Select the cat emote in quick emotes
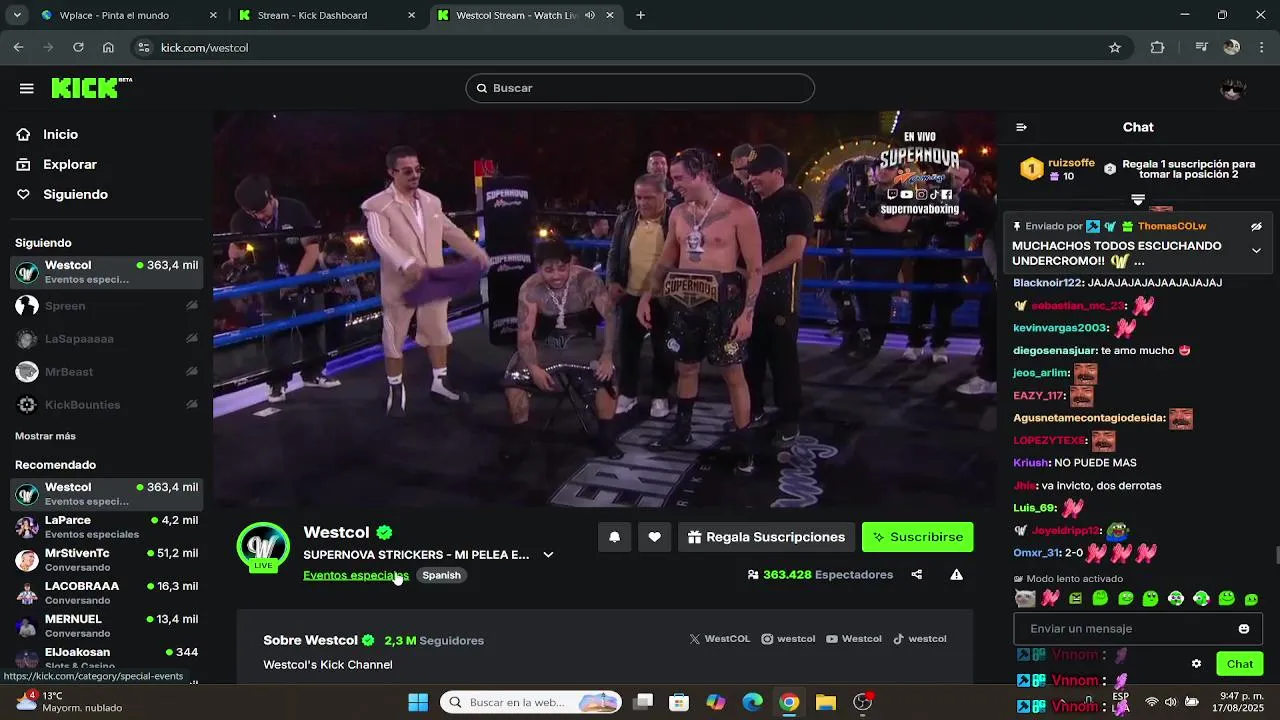Image resolution: width=1280 pixels, height=720 pixels. 1025,598
